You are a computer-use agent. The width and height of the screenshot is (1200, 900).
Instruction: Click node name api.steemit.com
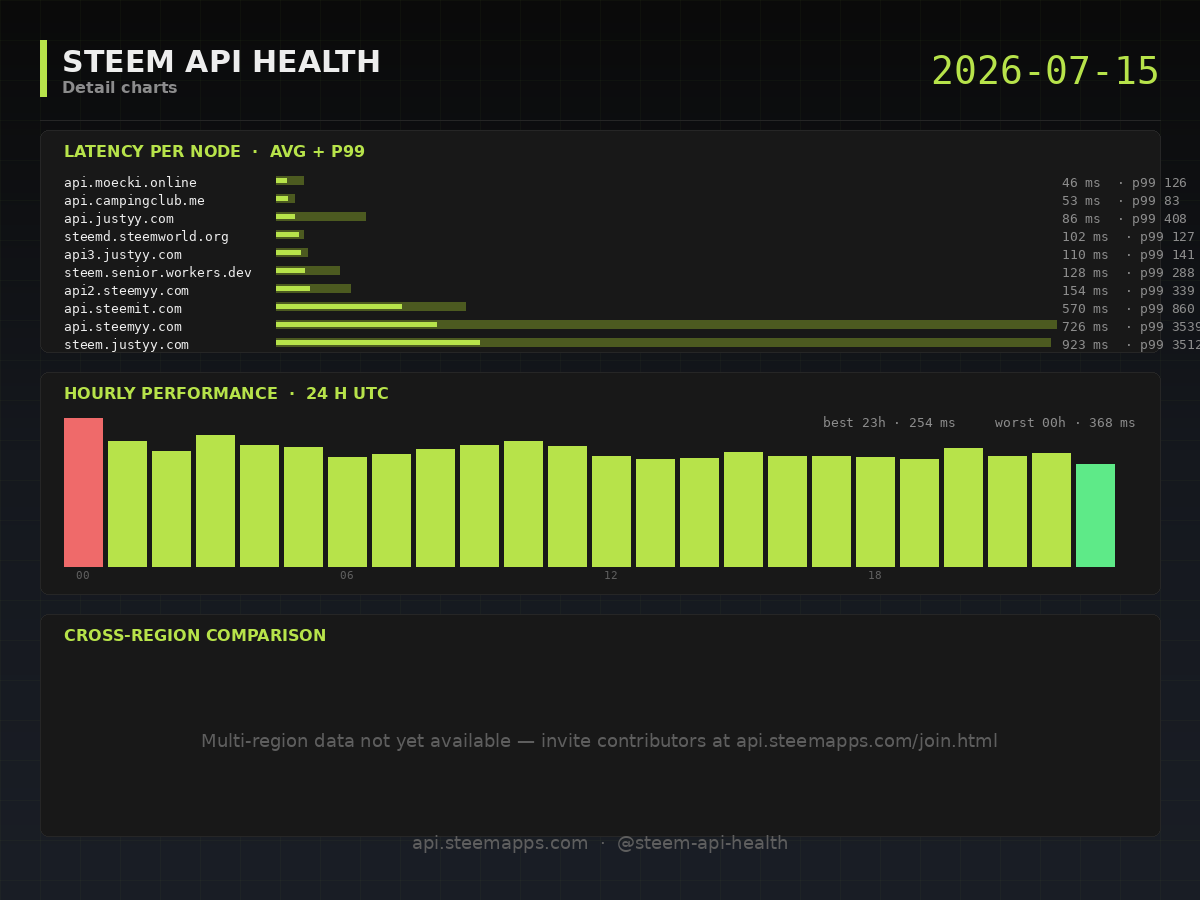point(123,309)
